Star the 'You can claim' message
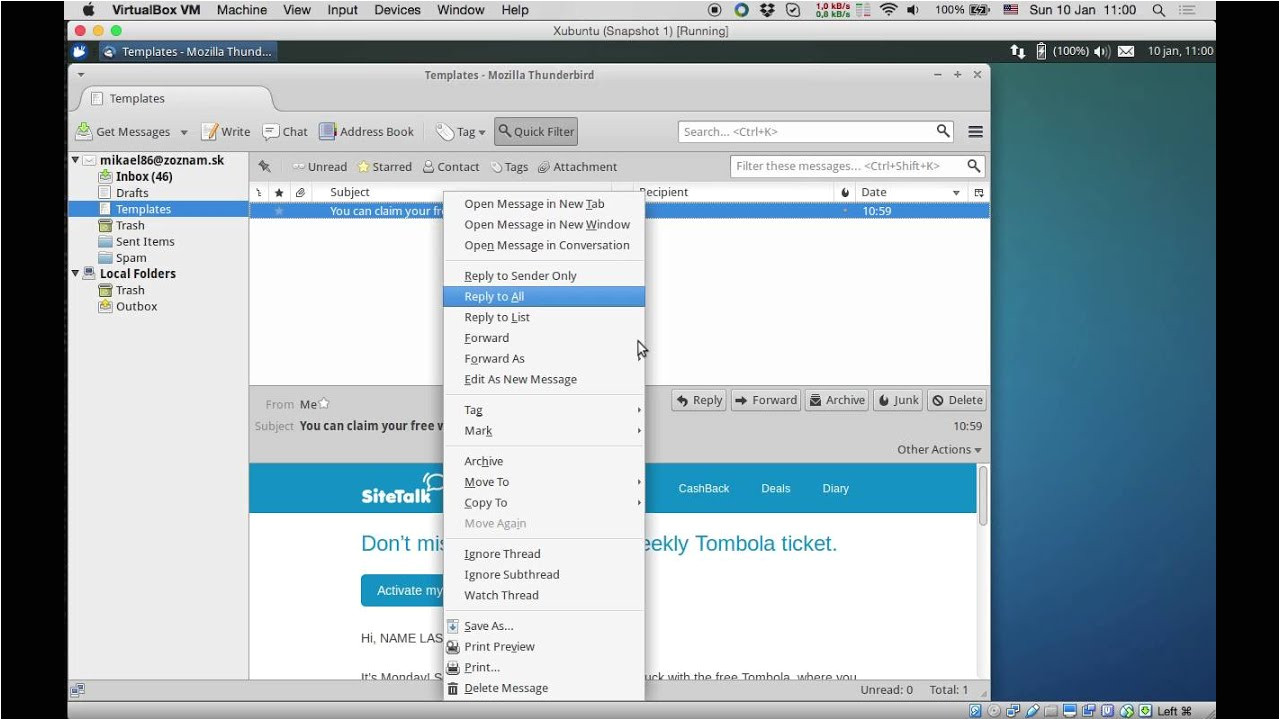This screenshot has width=1280, height=720. coord(279,211)
